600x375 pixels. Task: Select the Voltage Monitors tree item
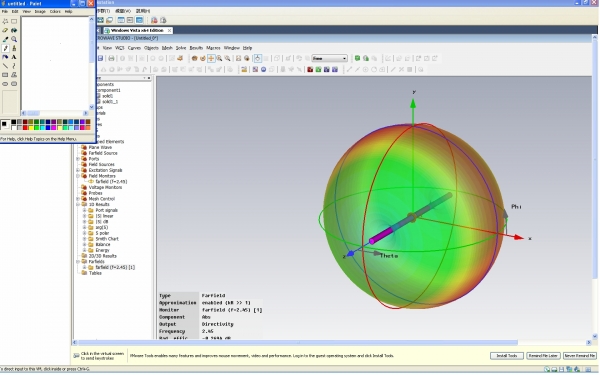coord(105,188)
